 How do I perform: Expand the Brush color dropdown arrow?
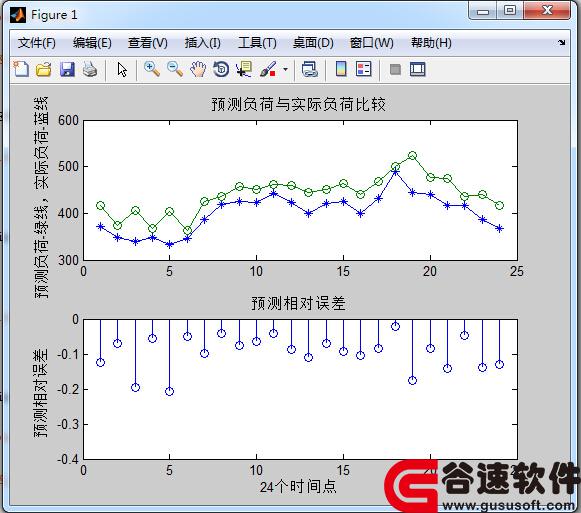coord(285,69)
